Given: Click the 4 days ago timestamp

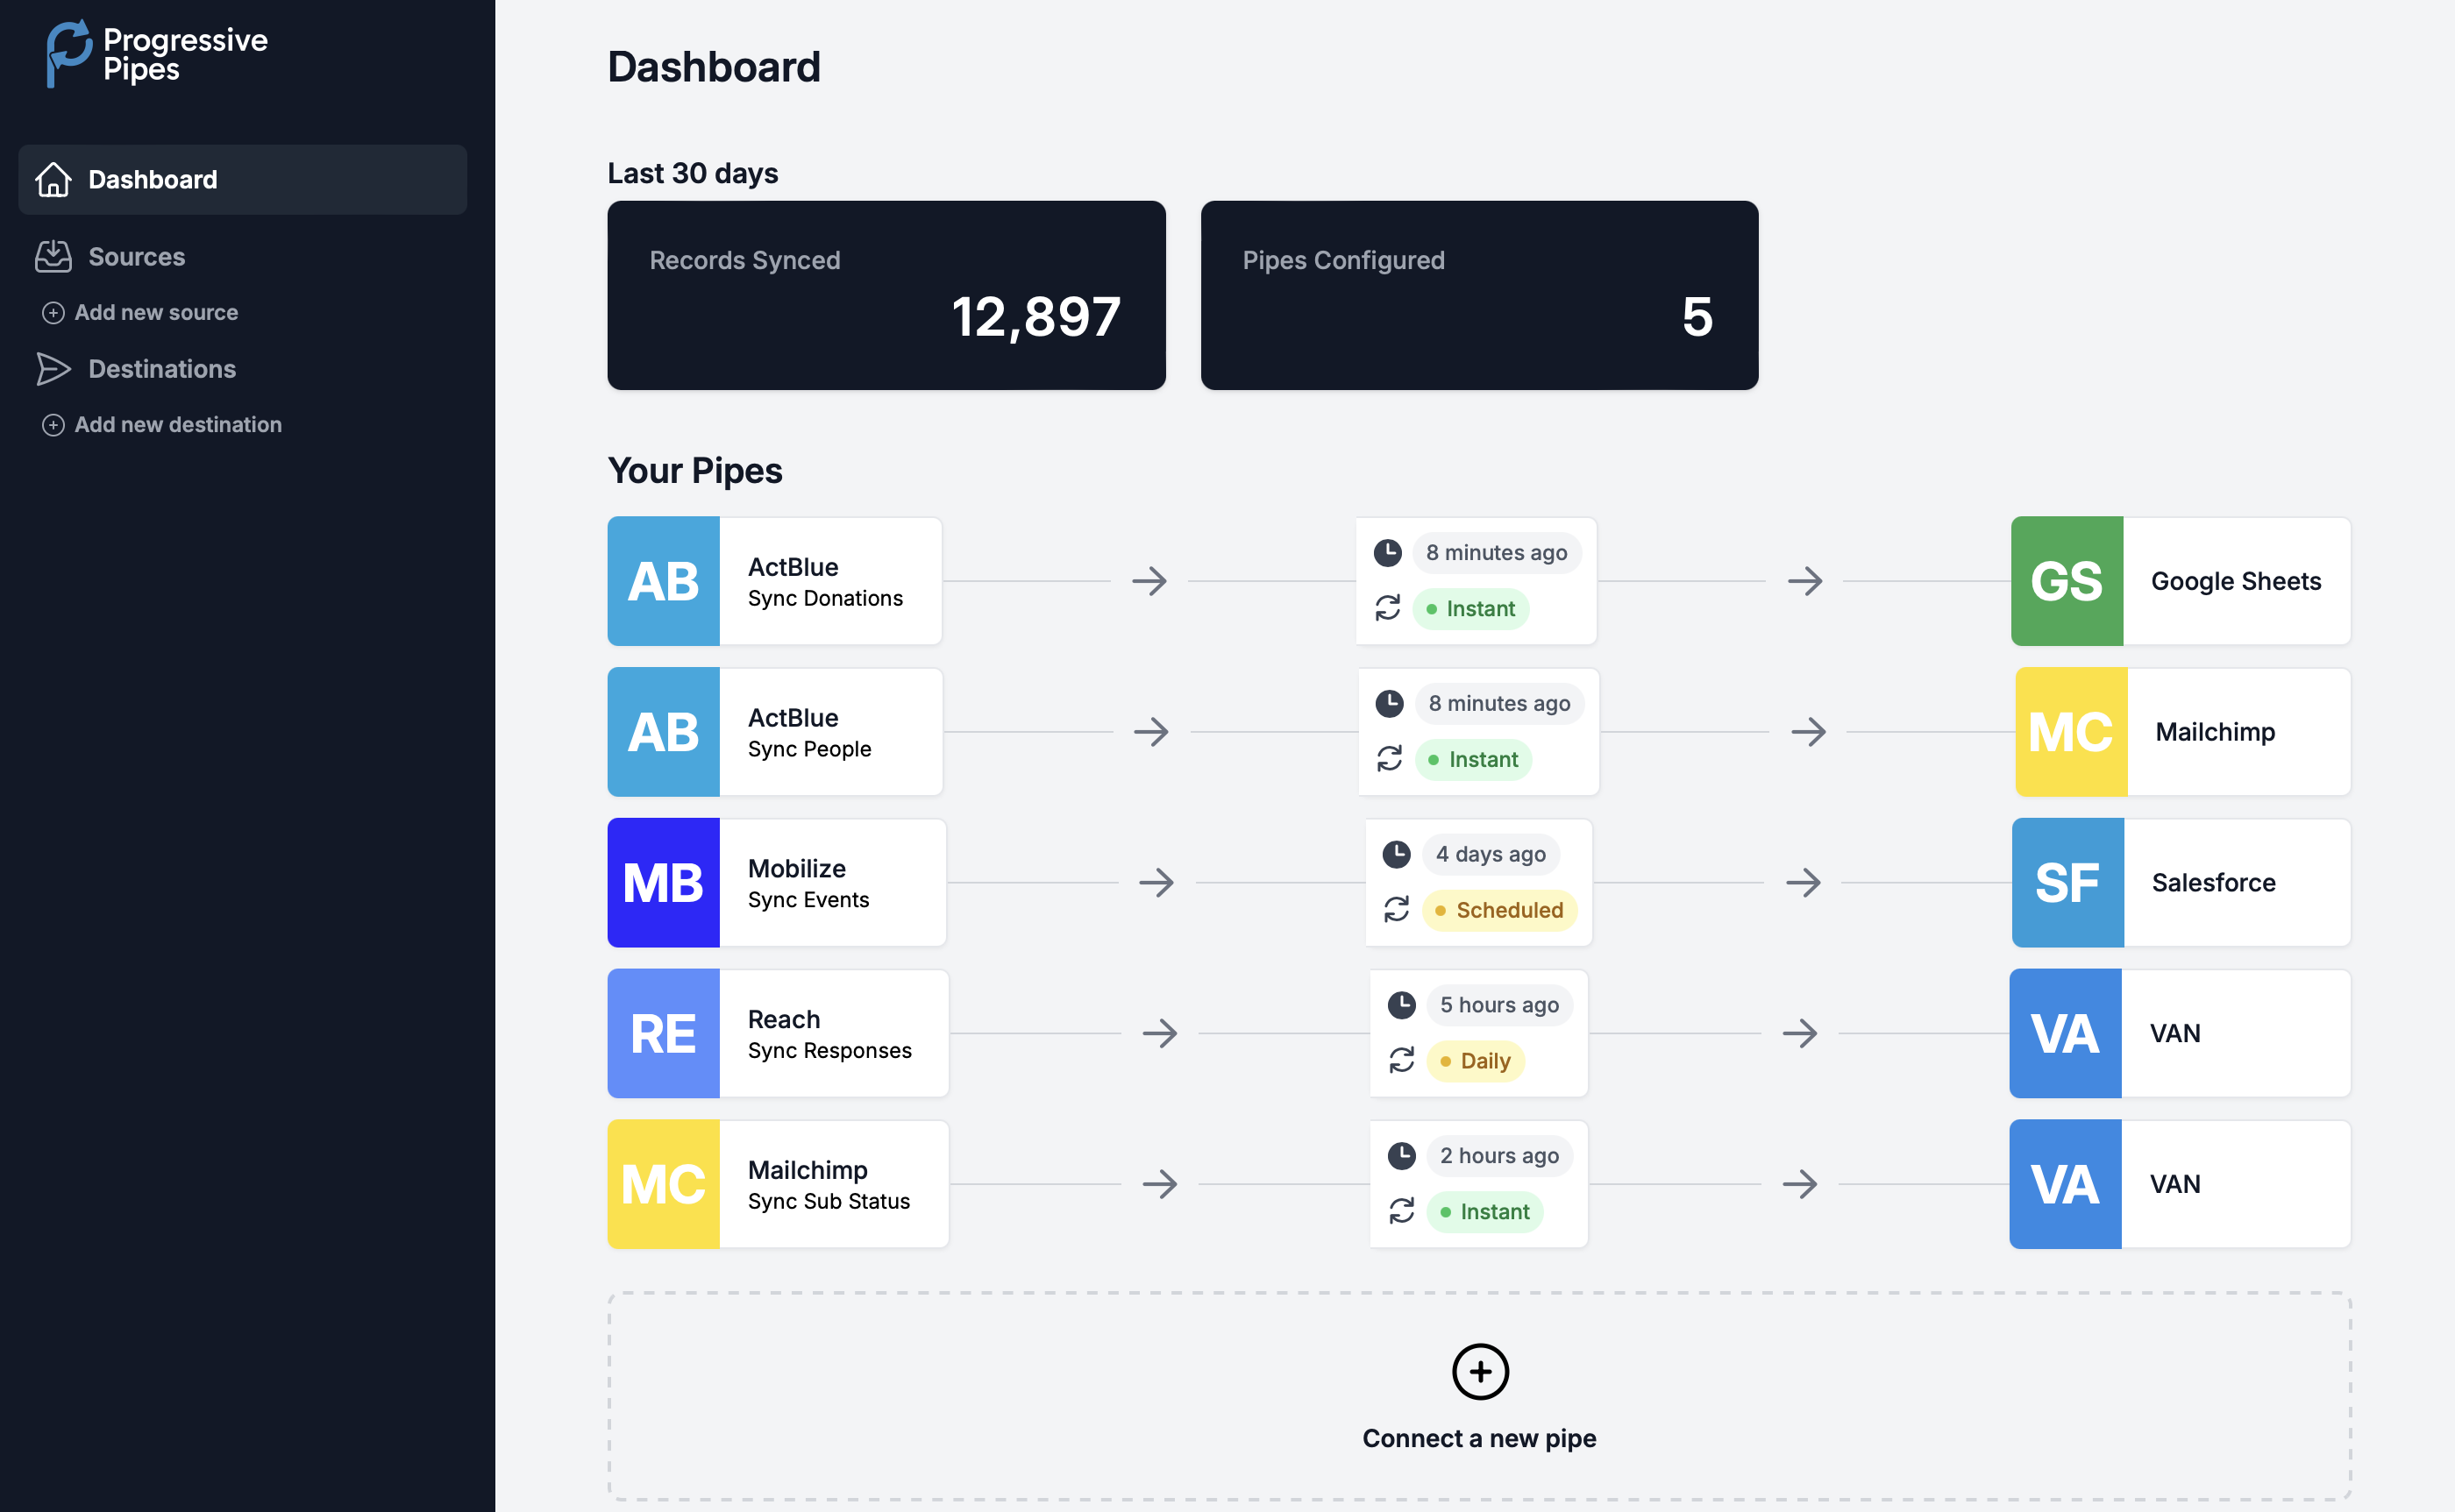Looking at the screenshot, I should coord(1491,855).
